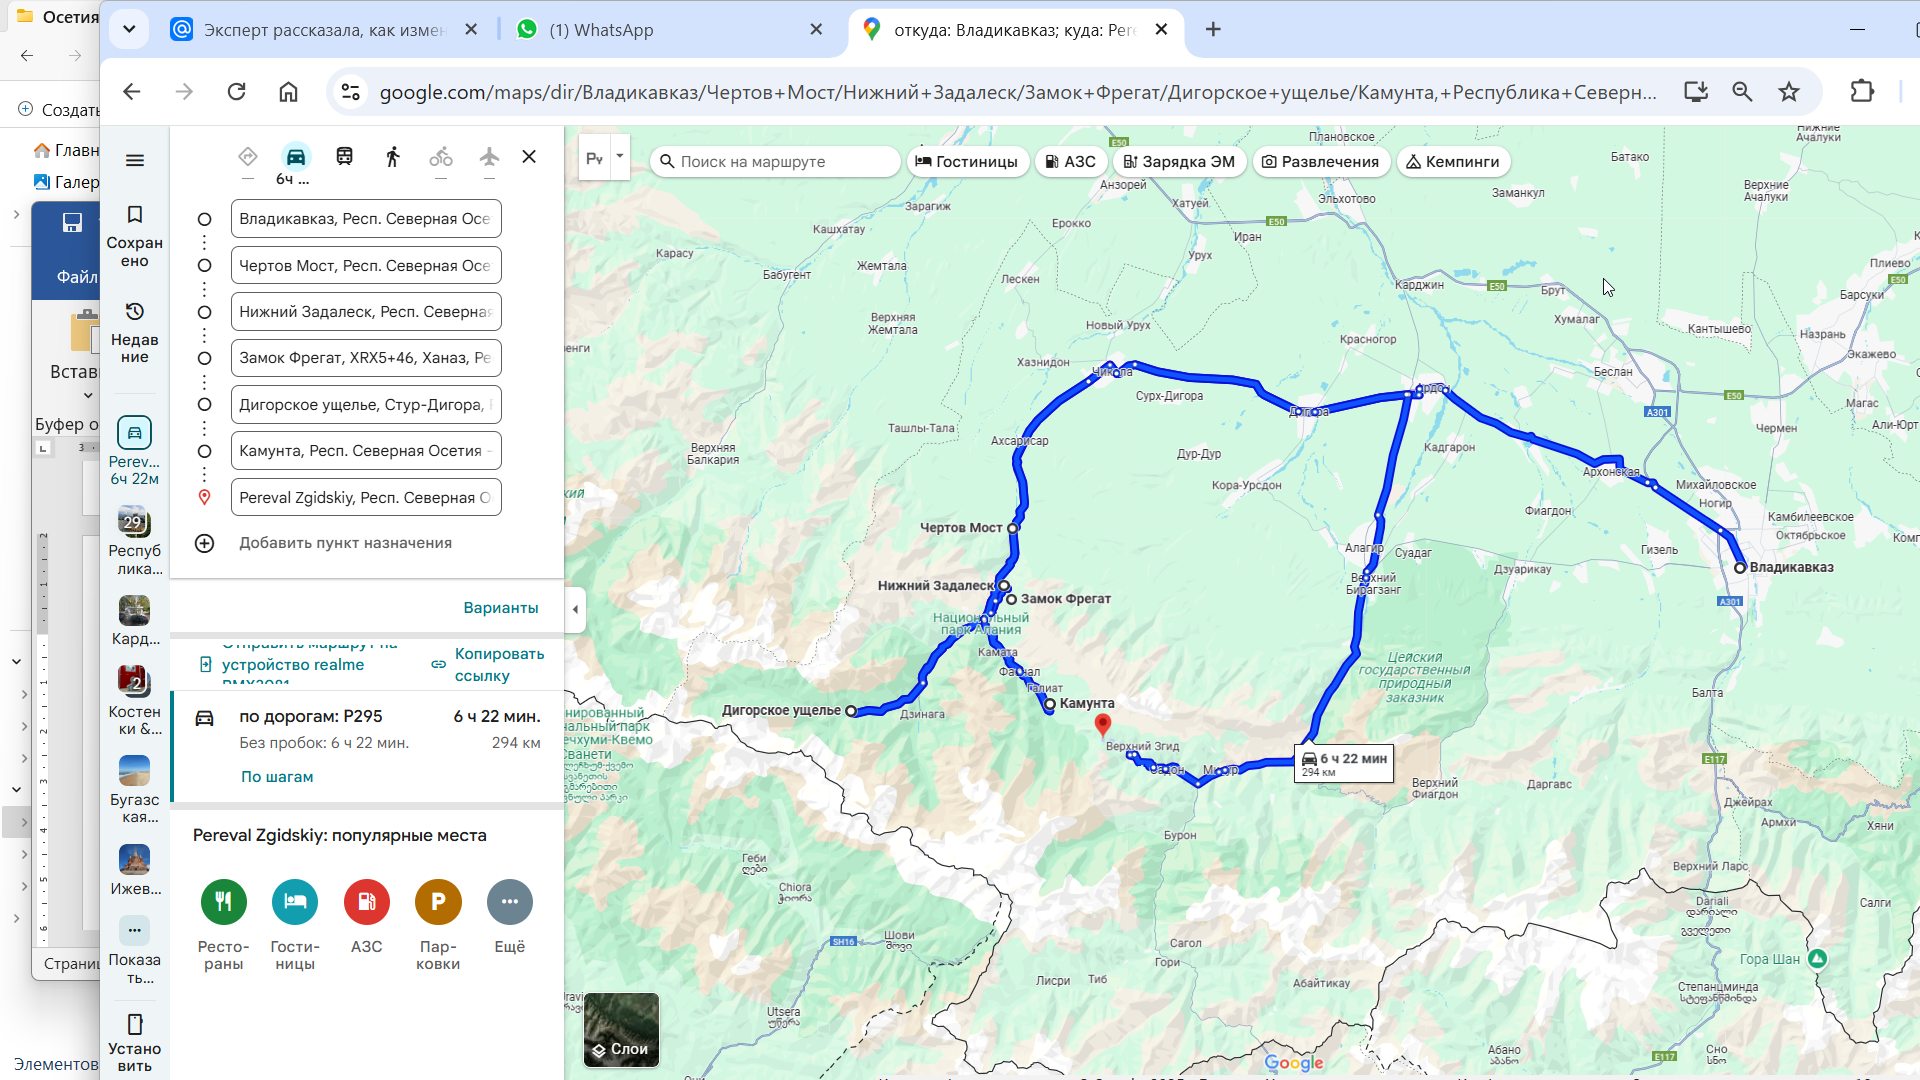Switch to the WhatsApp browser tab
This screenshot has width=1920, height=1080.
[600, 30]
